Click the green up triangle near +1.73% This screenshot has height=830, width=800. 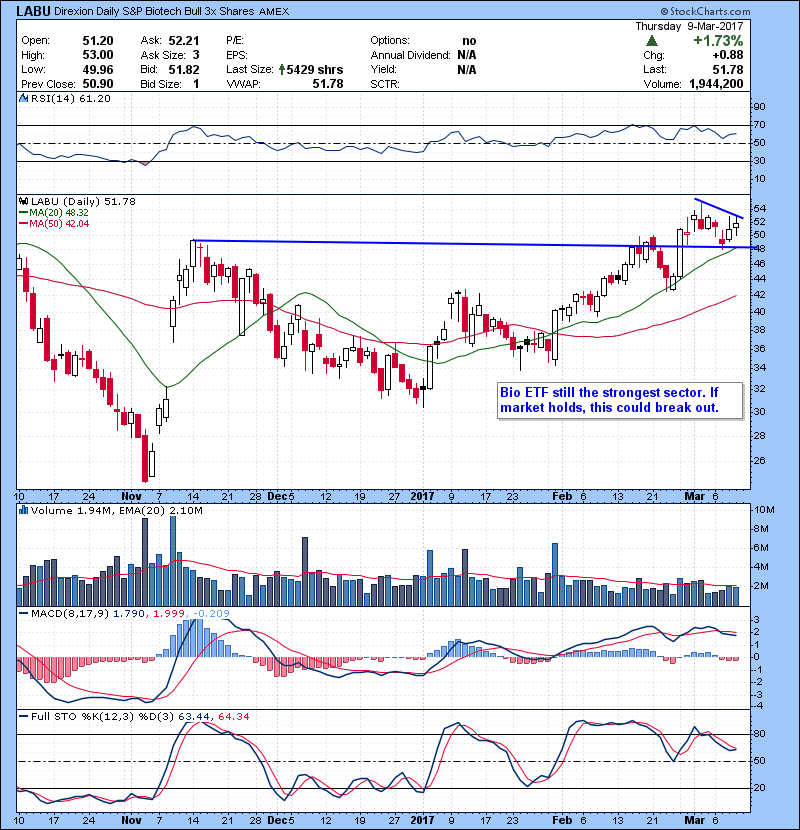pyautogui.click(x=652, y=41)
